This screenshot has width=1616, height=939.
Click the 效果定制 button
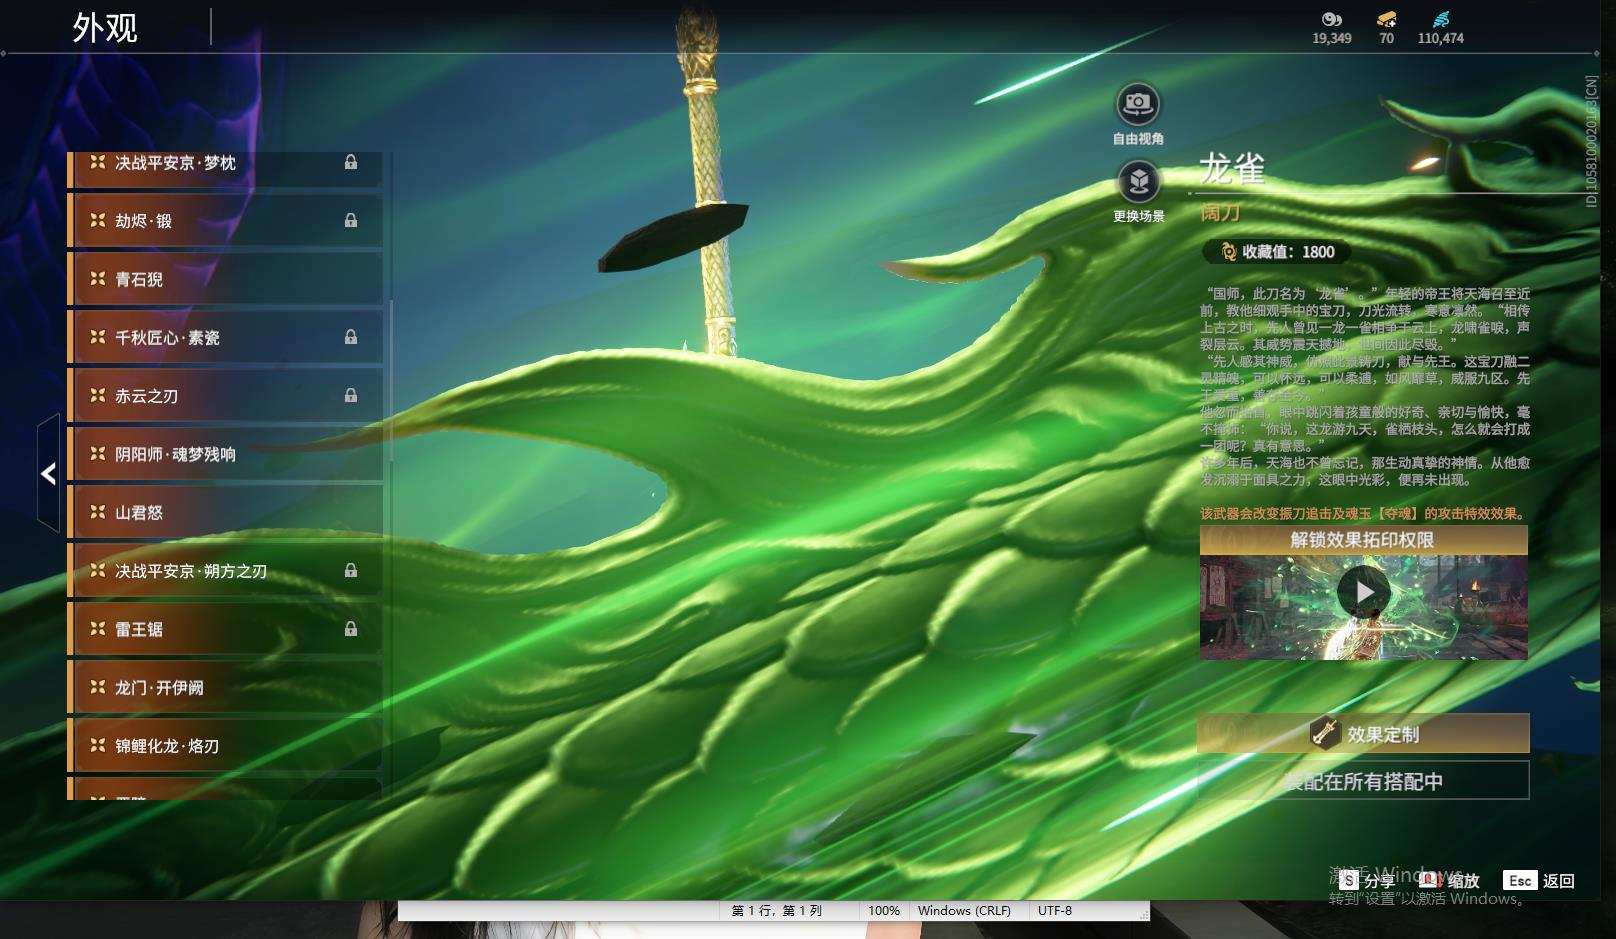tap(1363, 733)
